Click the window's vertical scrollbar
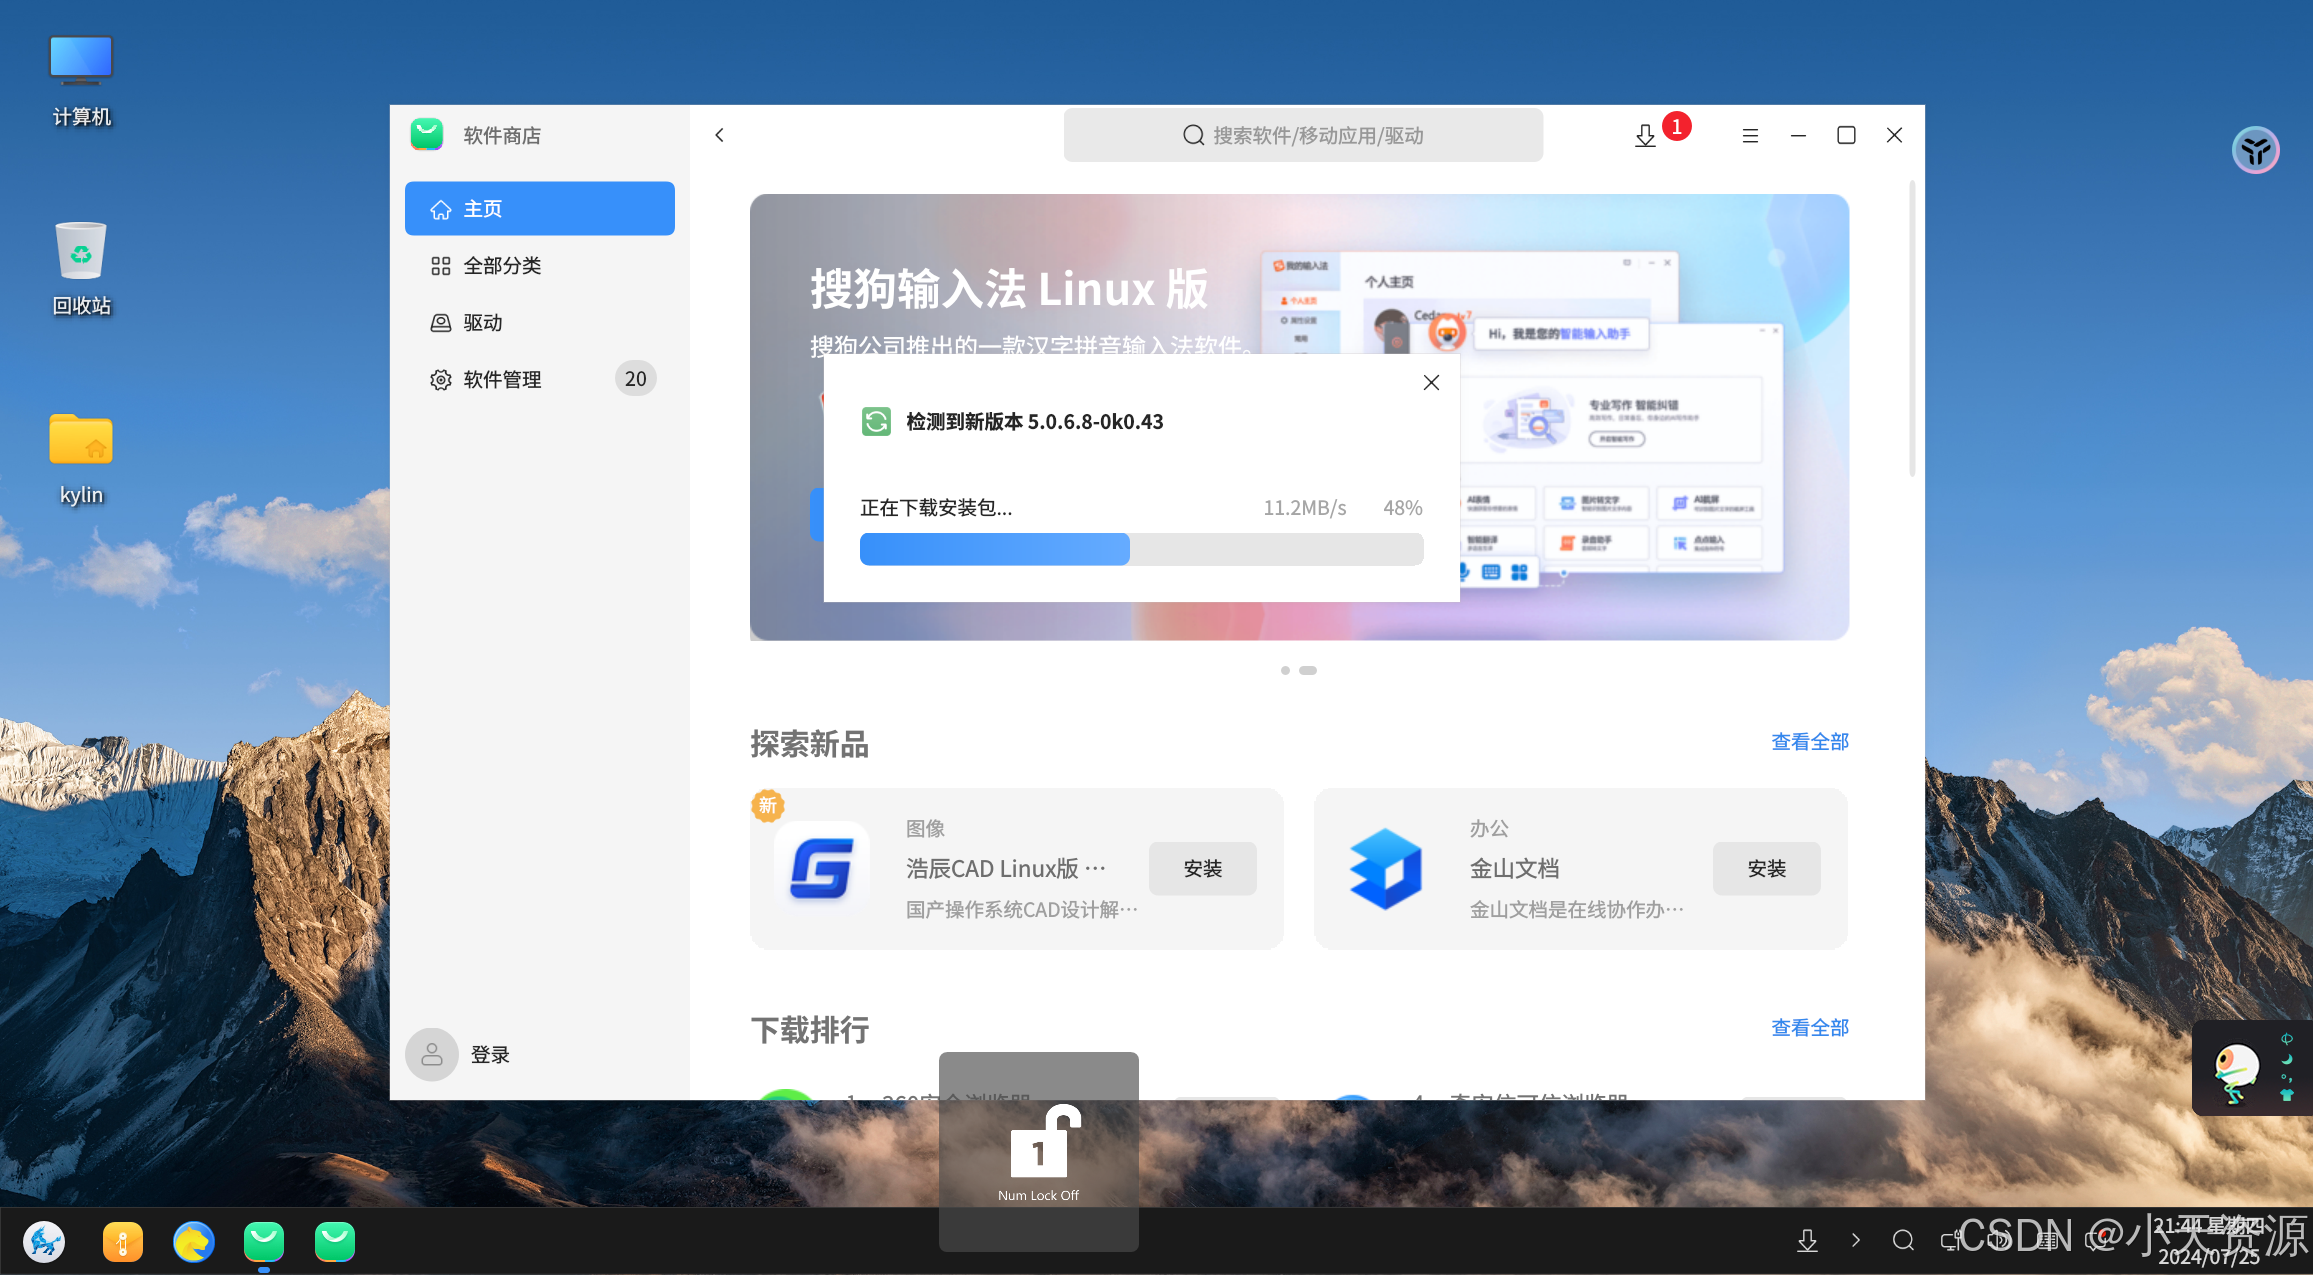 coord(1911,329)
